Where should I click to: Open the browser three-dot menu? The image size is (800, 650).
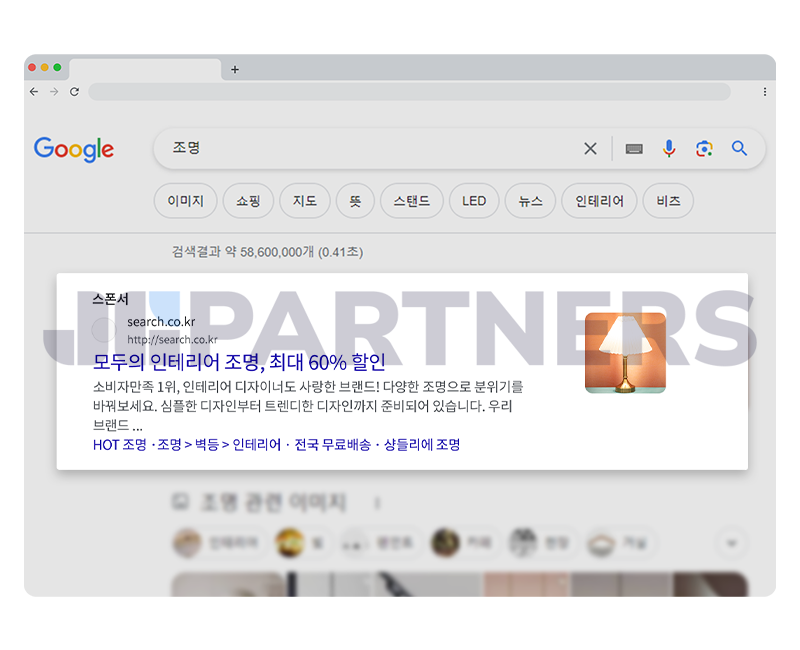(x=765, y=92)
